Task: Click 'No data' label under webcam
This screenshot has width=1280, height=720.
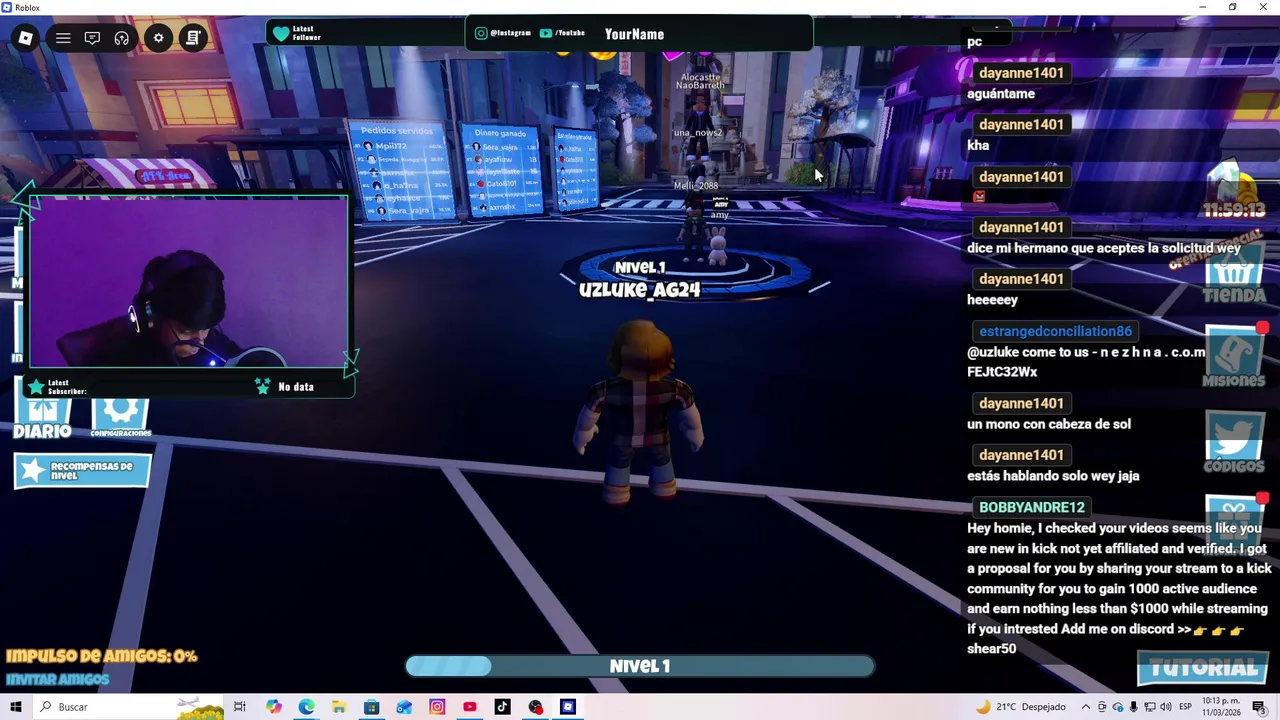Action: pyautogui.click(x=296, y=387)
